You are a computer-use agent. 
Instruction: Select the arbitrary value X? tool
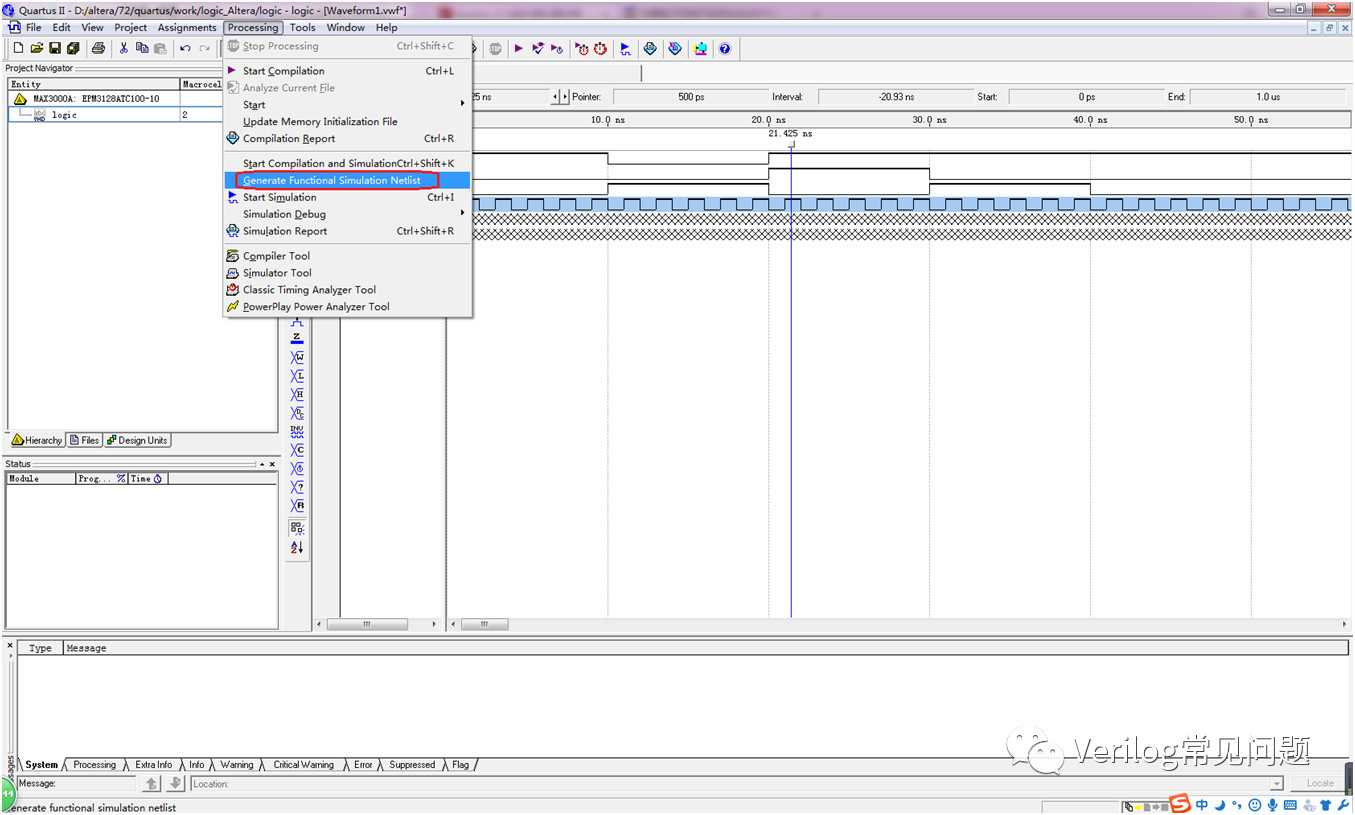click(x=297, y=487)
